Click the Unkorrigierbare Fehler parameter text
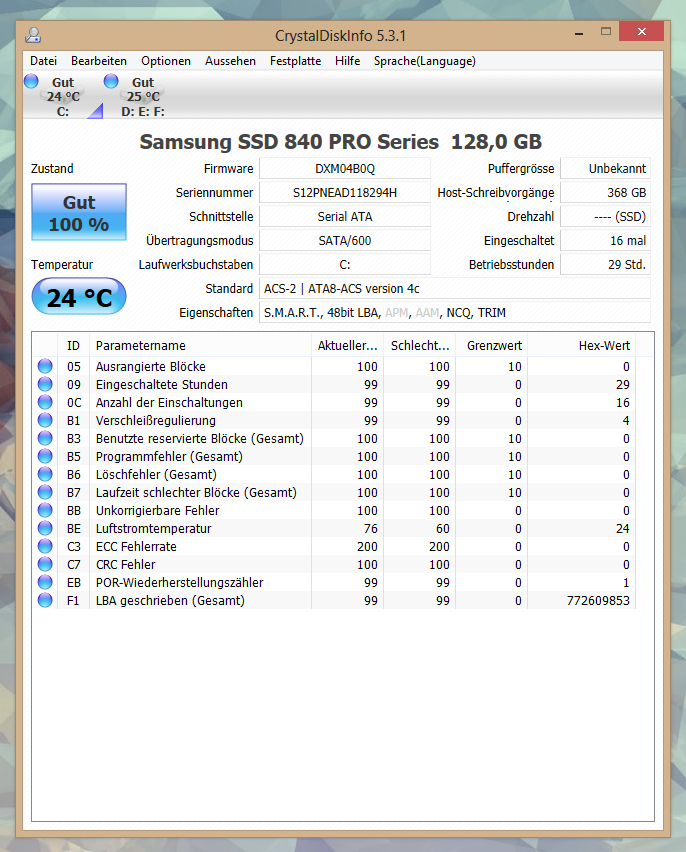 click(x=158, y=510)
